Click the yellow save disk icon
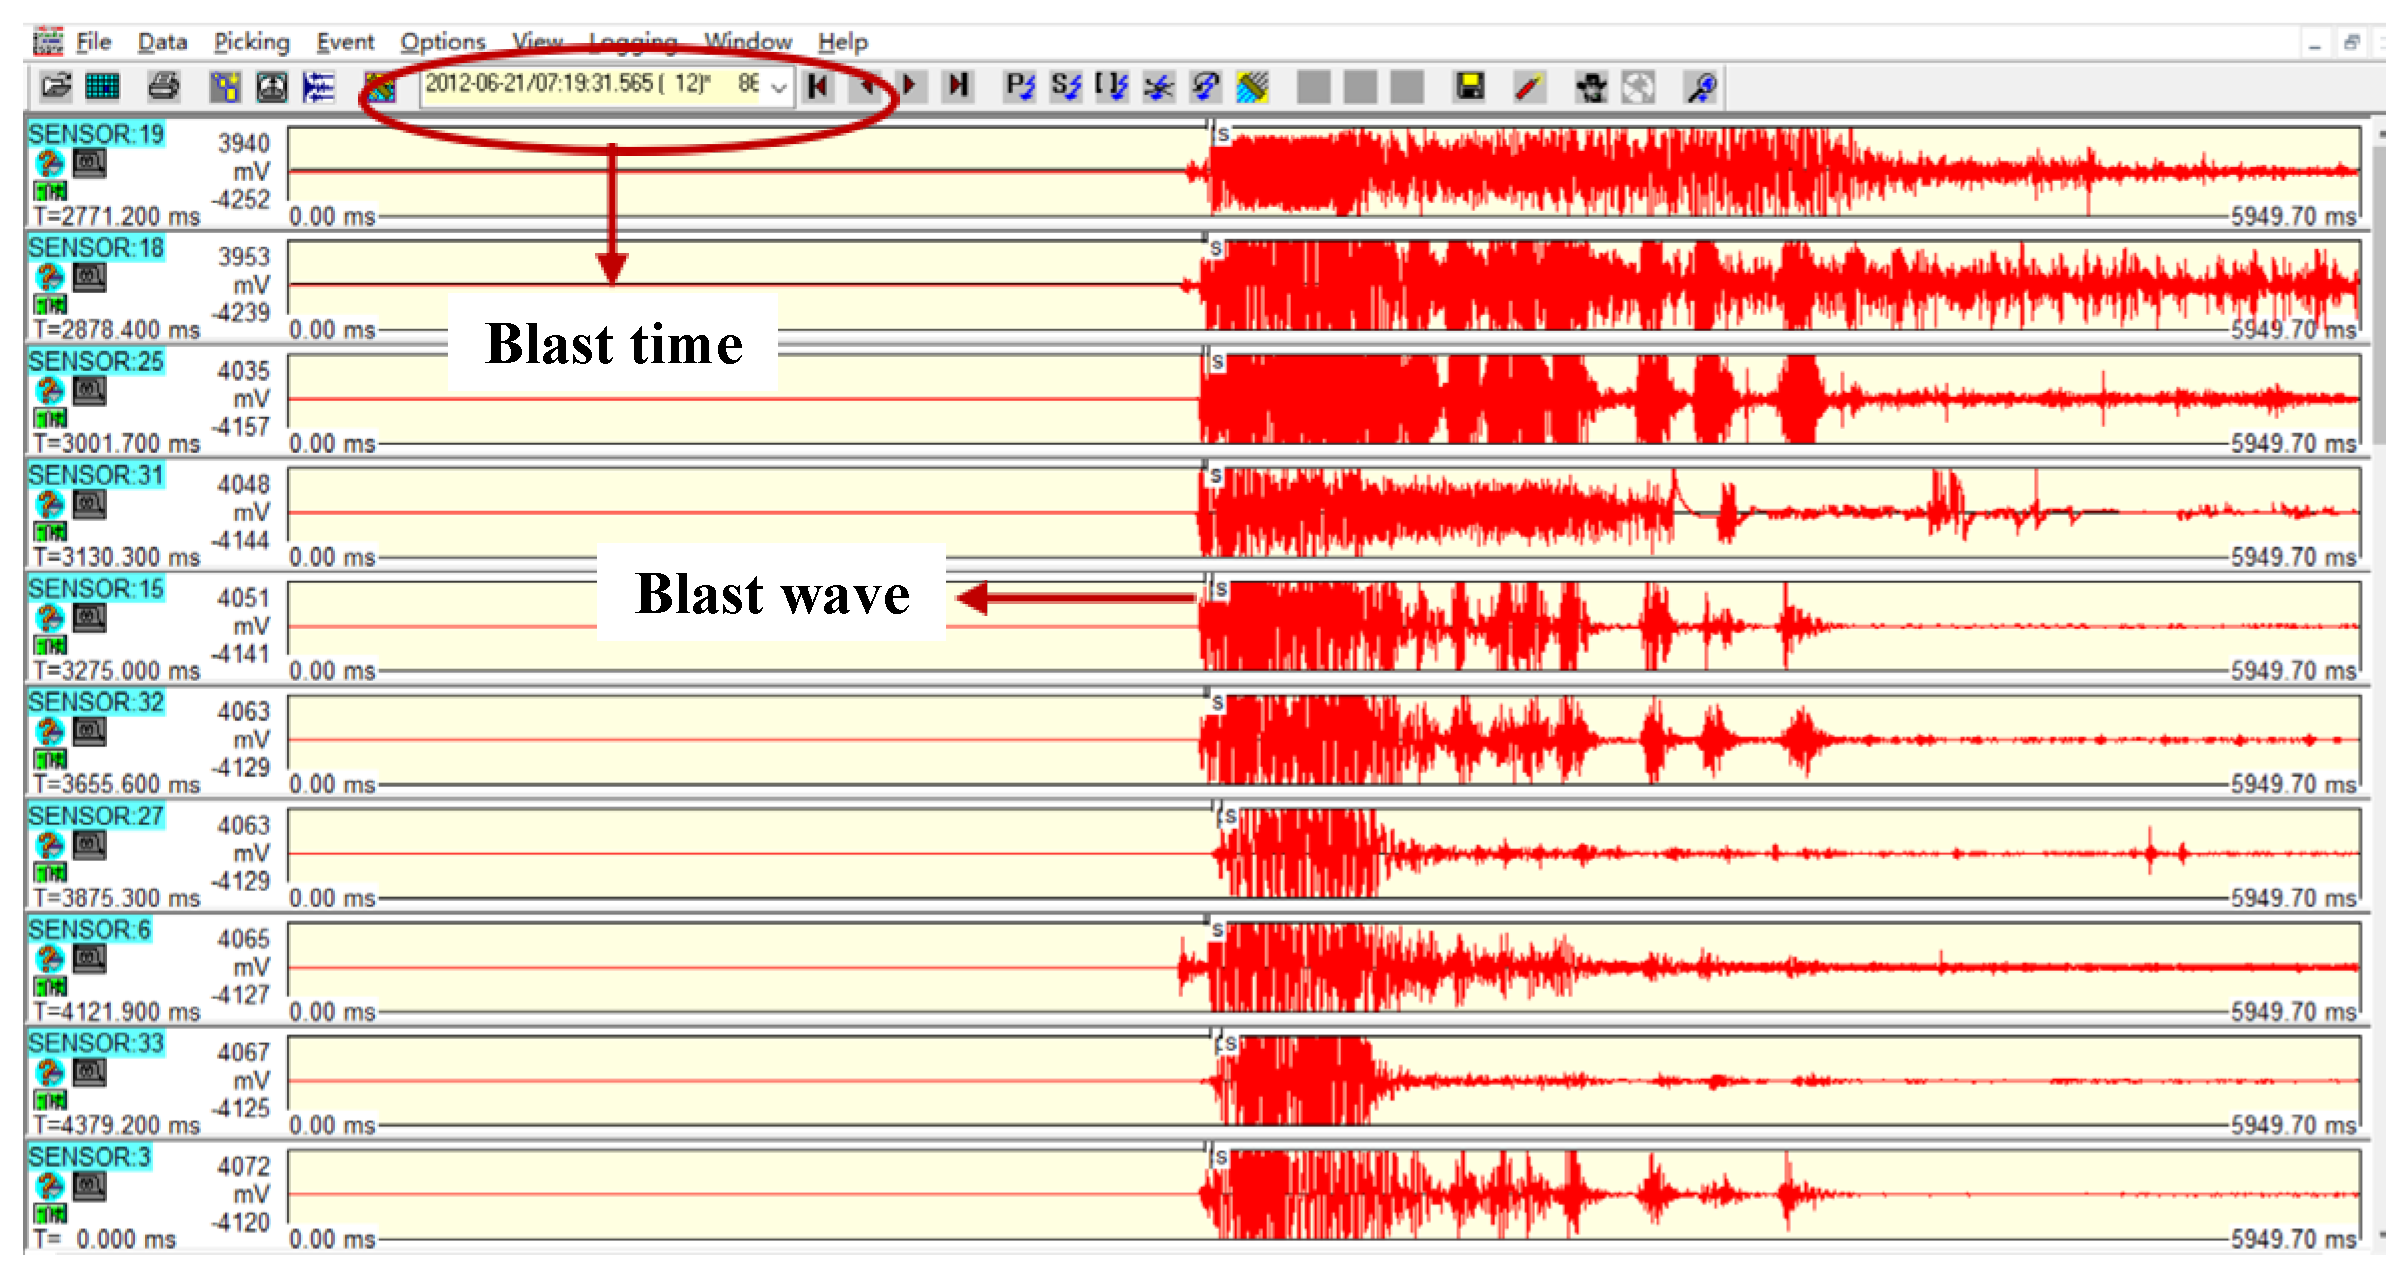 [1469, 87]
